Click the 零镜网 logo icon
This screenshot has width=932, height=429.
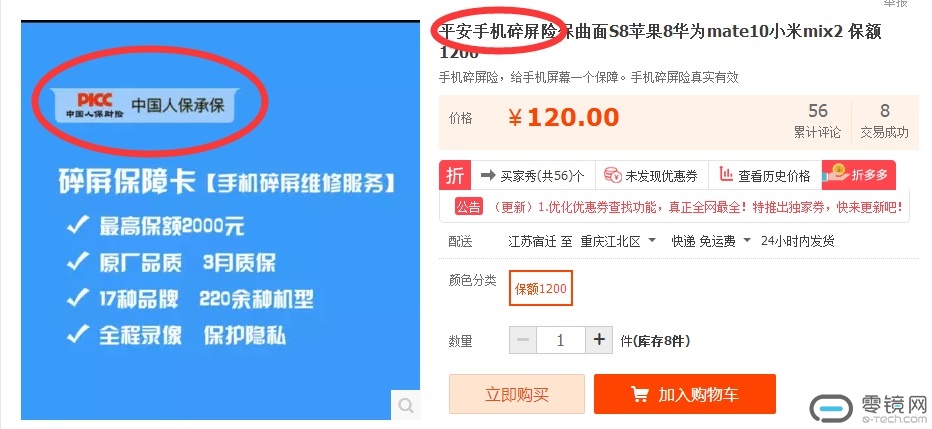[x=832, y=409]
